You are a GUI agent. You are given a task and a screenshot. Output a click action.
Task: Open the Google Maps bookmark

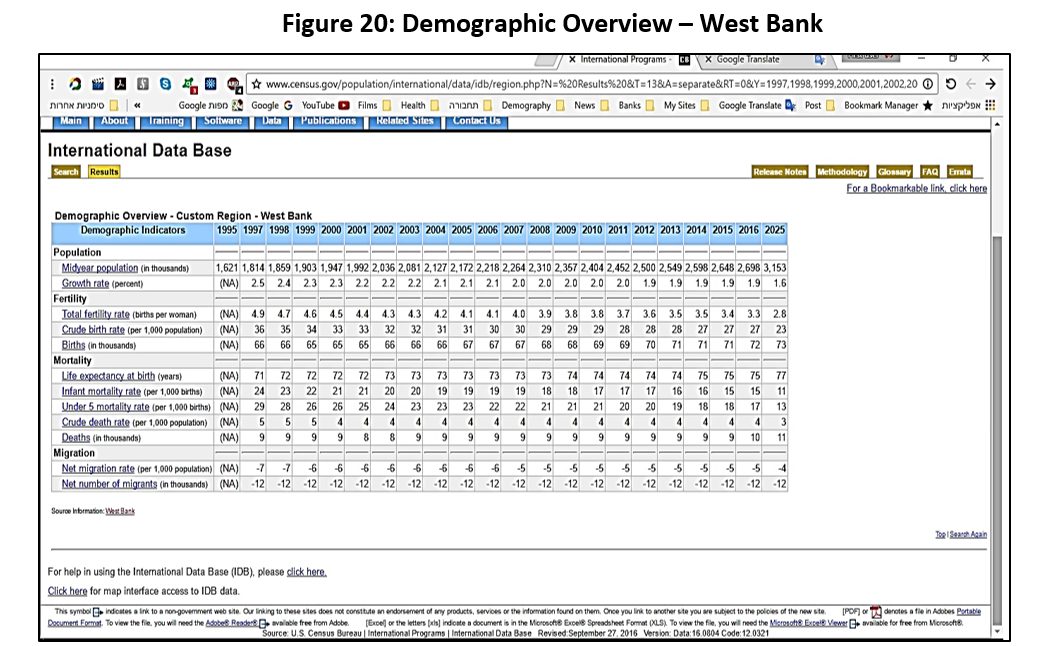(210, 105)
